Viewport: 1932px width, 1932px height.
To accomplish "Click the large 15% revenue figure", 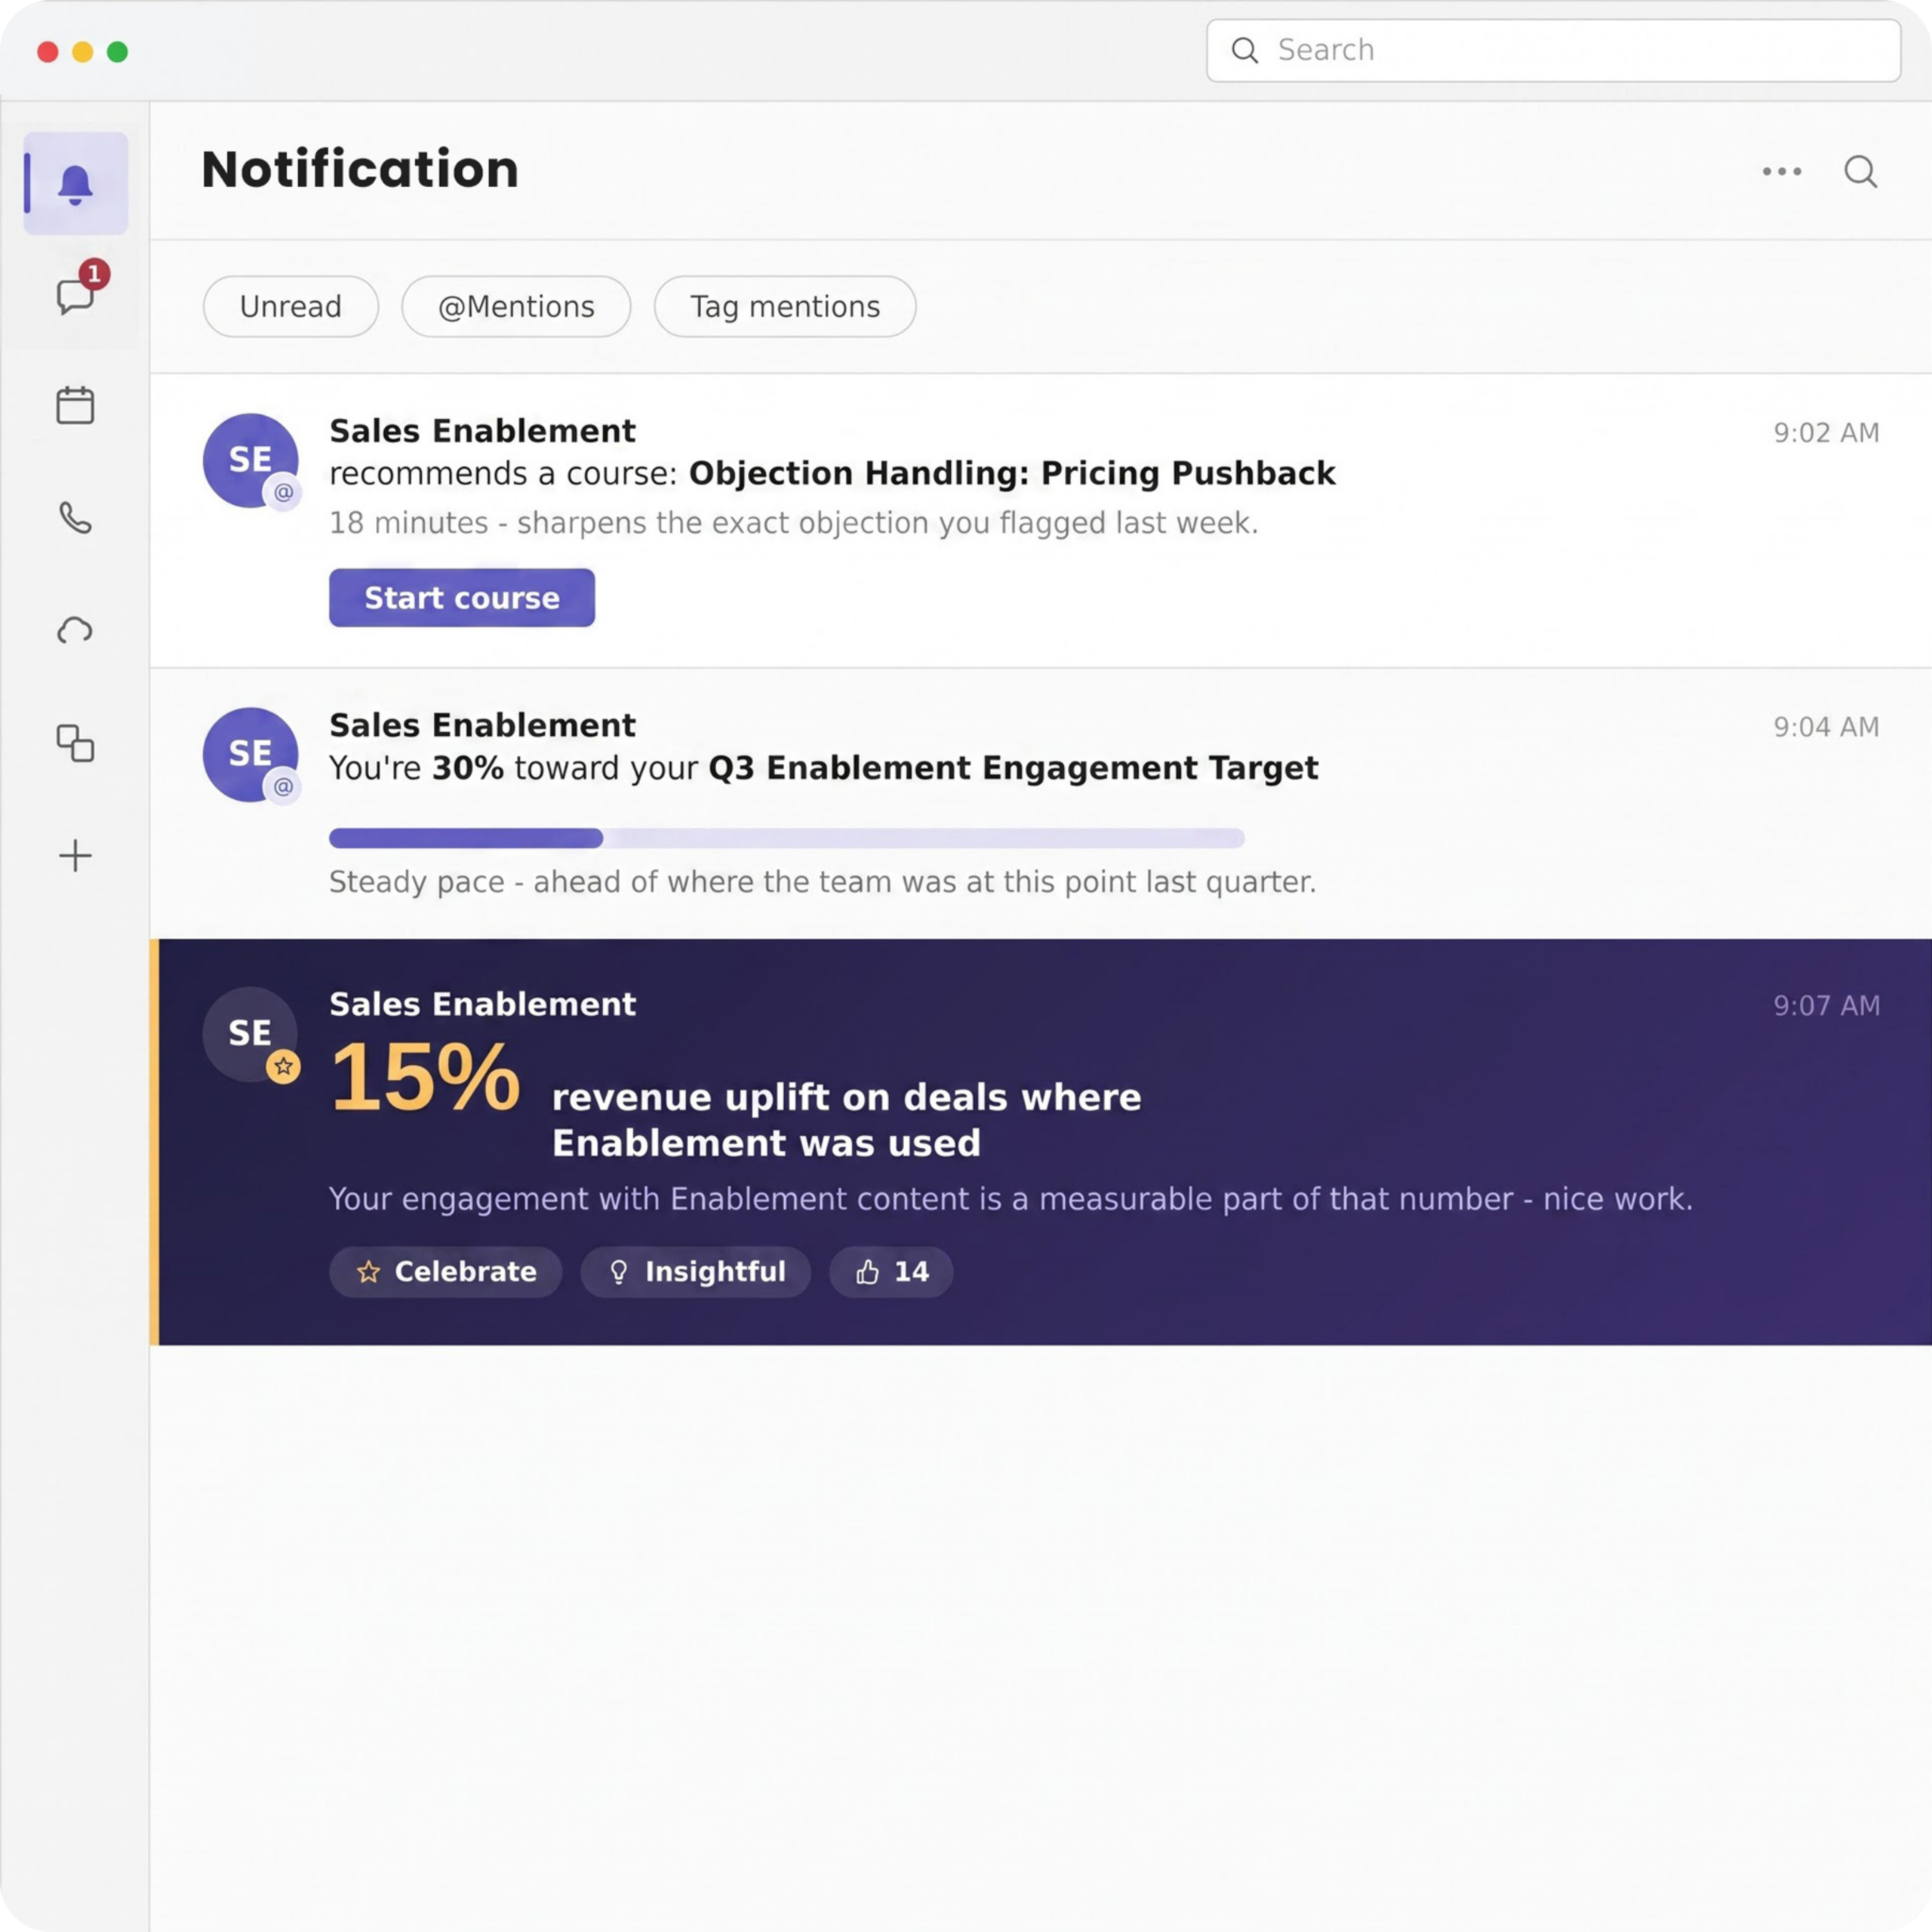I will coord(425,1078).
